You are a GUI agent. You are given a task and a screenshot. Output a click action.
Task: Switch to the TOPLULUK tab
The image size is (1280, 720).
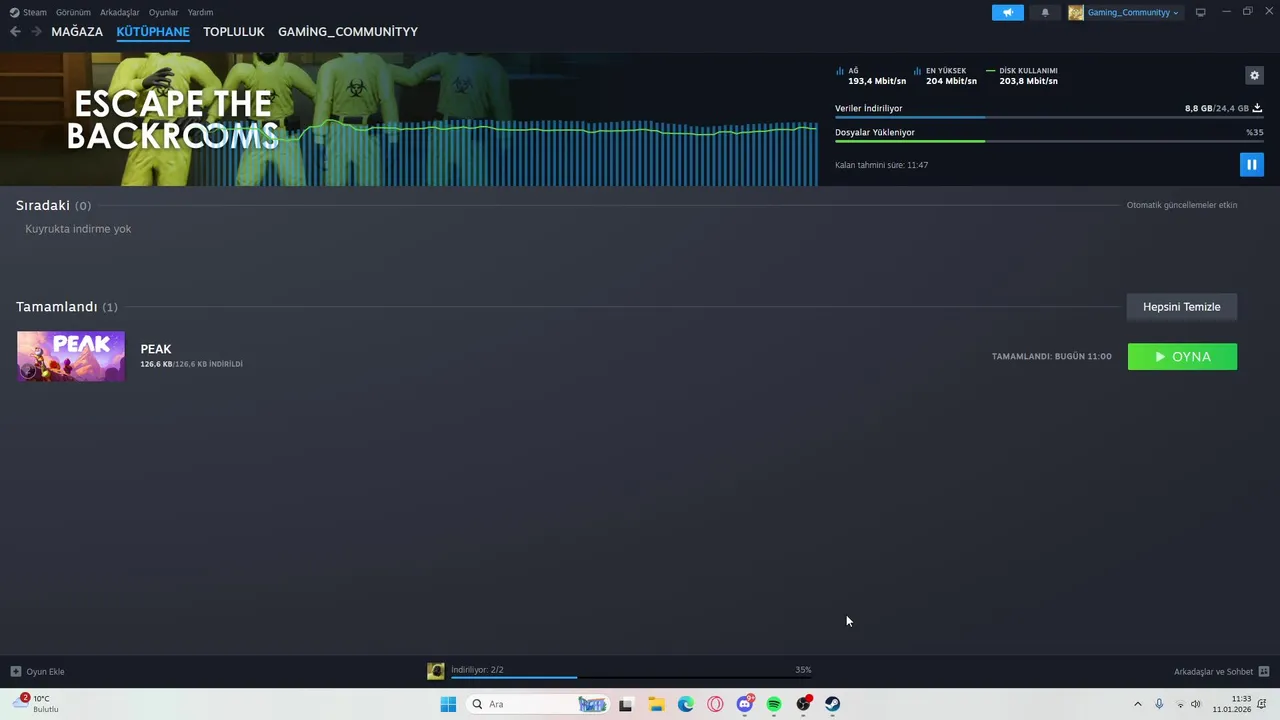(234, 32)
